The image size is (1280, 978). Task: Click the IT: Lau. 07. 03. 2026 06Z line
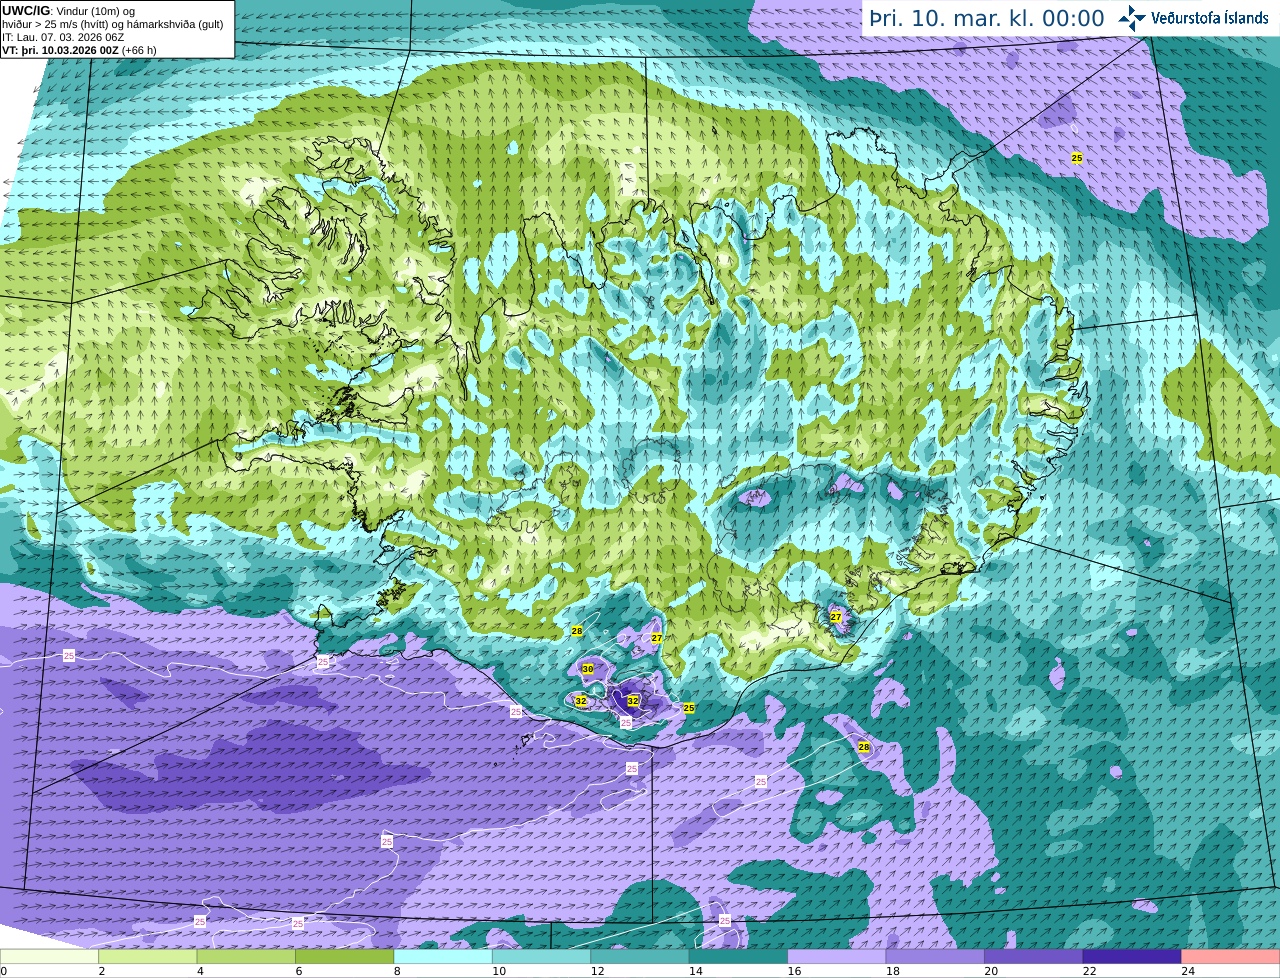63,37
